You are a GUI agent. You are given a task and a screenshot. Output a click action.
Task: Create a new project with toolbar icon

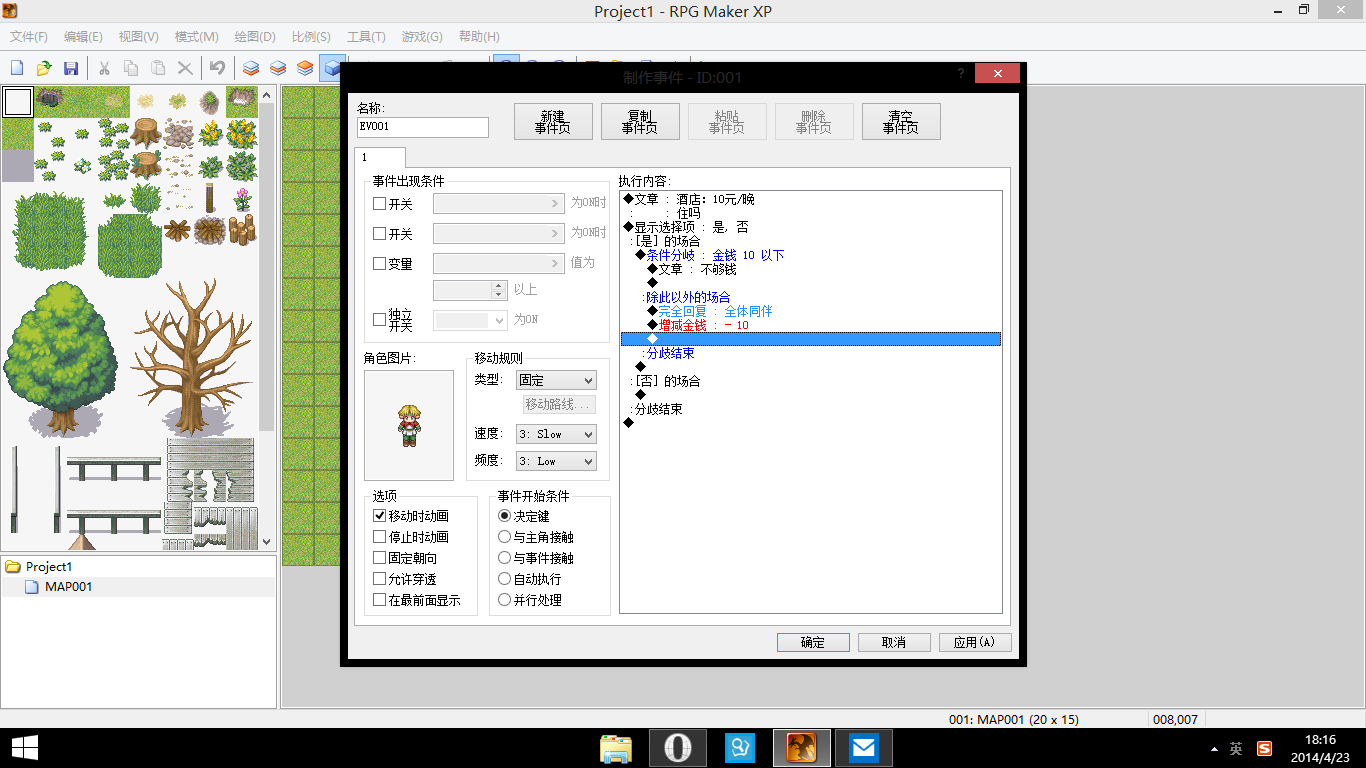click(x=17, y=68)
